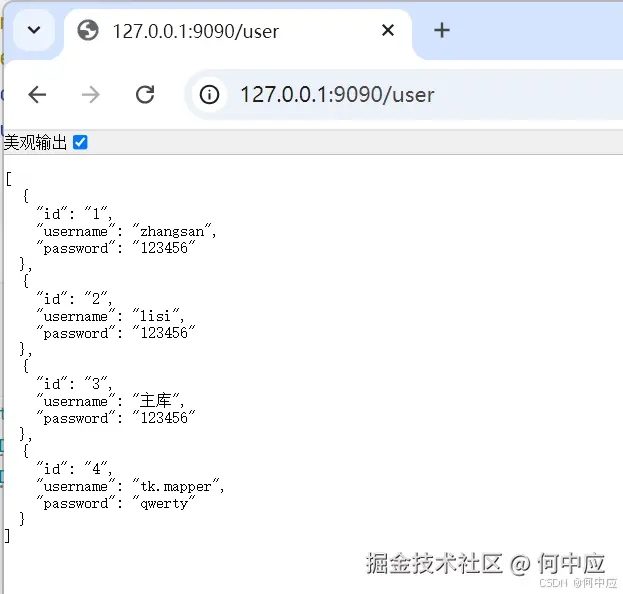The image size is (623, 594).
Task: Open the tab search dropdown arrow
Action: point(34,30)
